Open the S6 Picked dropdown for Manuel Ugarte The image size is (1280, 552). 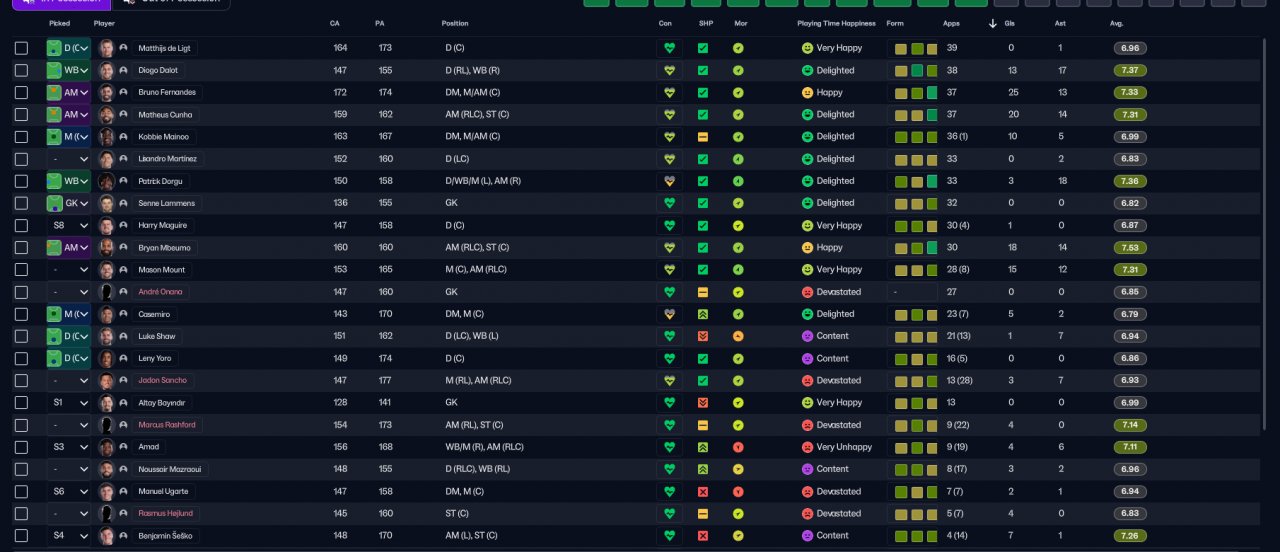[x=68, y=491]
